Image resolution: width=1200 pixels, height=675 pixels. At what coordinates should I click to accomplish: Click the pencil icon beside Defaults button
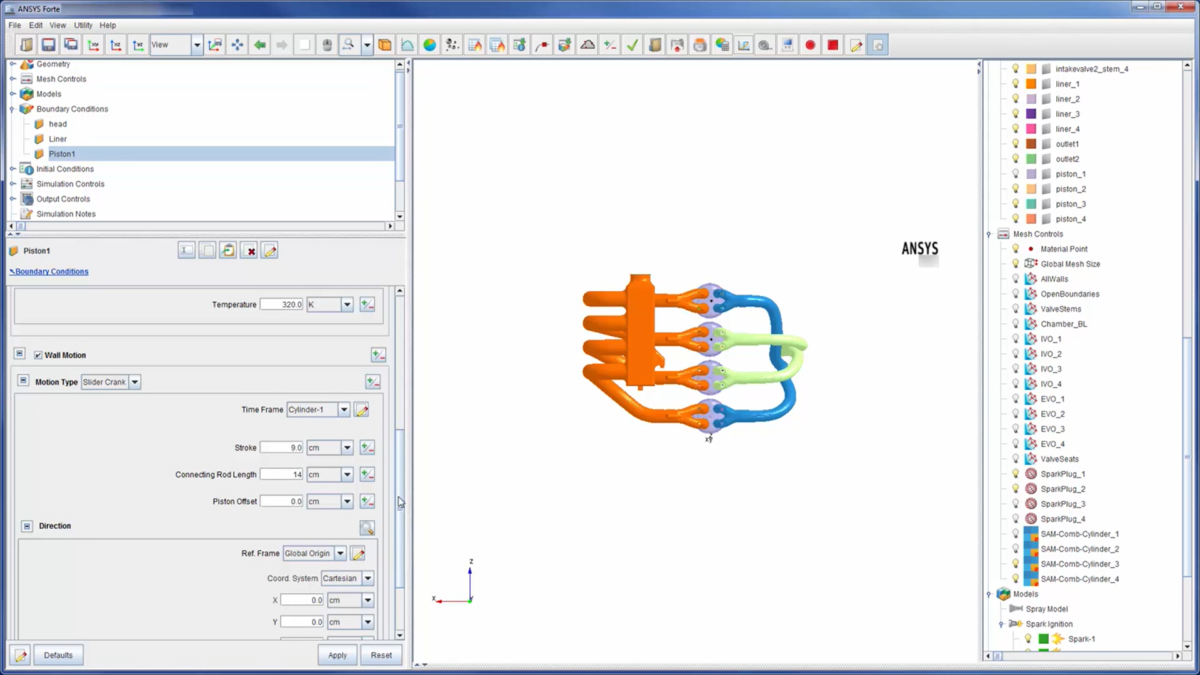tap(21, 655)
